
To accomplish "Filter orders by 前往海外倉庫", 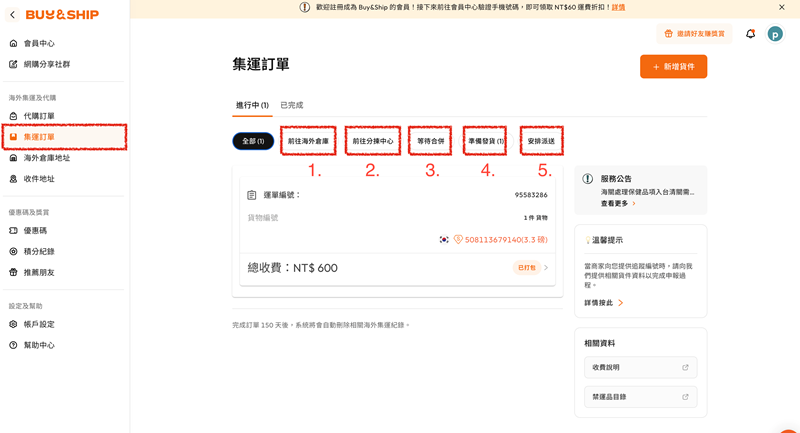I will 308,141.
